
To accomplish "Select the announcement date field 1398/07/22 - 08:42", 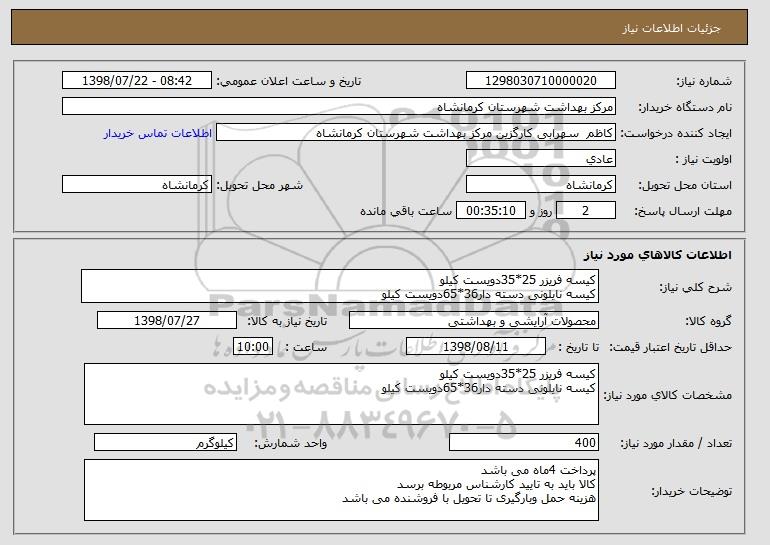I will [x=137, y=81].
